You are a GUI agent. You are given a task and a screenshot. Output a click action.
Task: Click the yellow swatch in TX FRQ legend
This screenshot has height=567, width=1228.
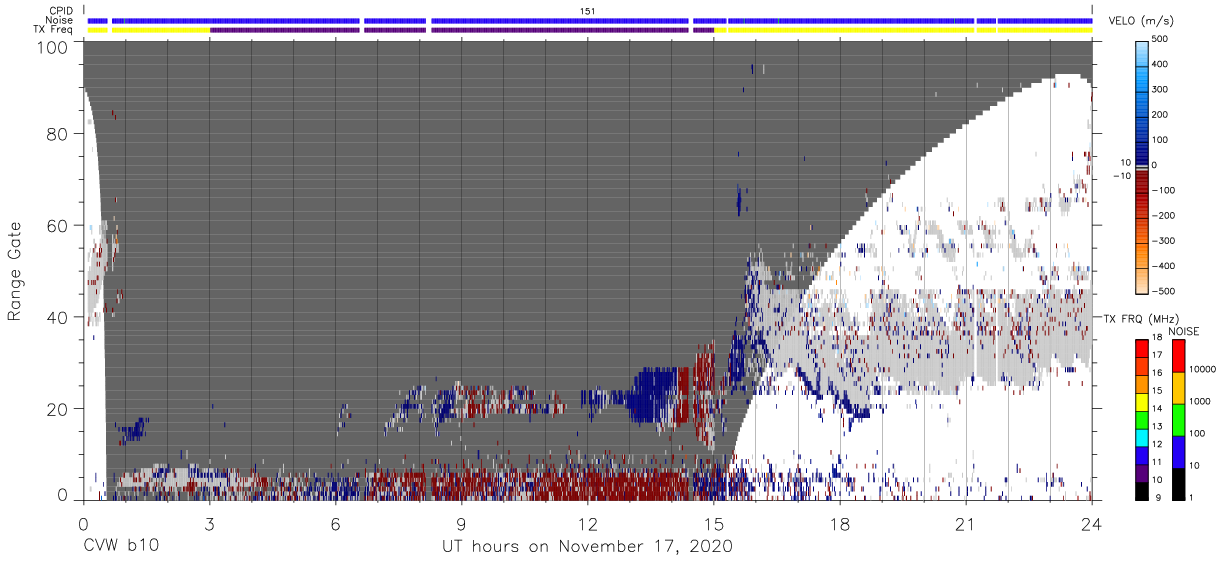[1141, 401]
